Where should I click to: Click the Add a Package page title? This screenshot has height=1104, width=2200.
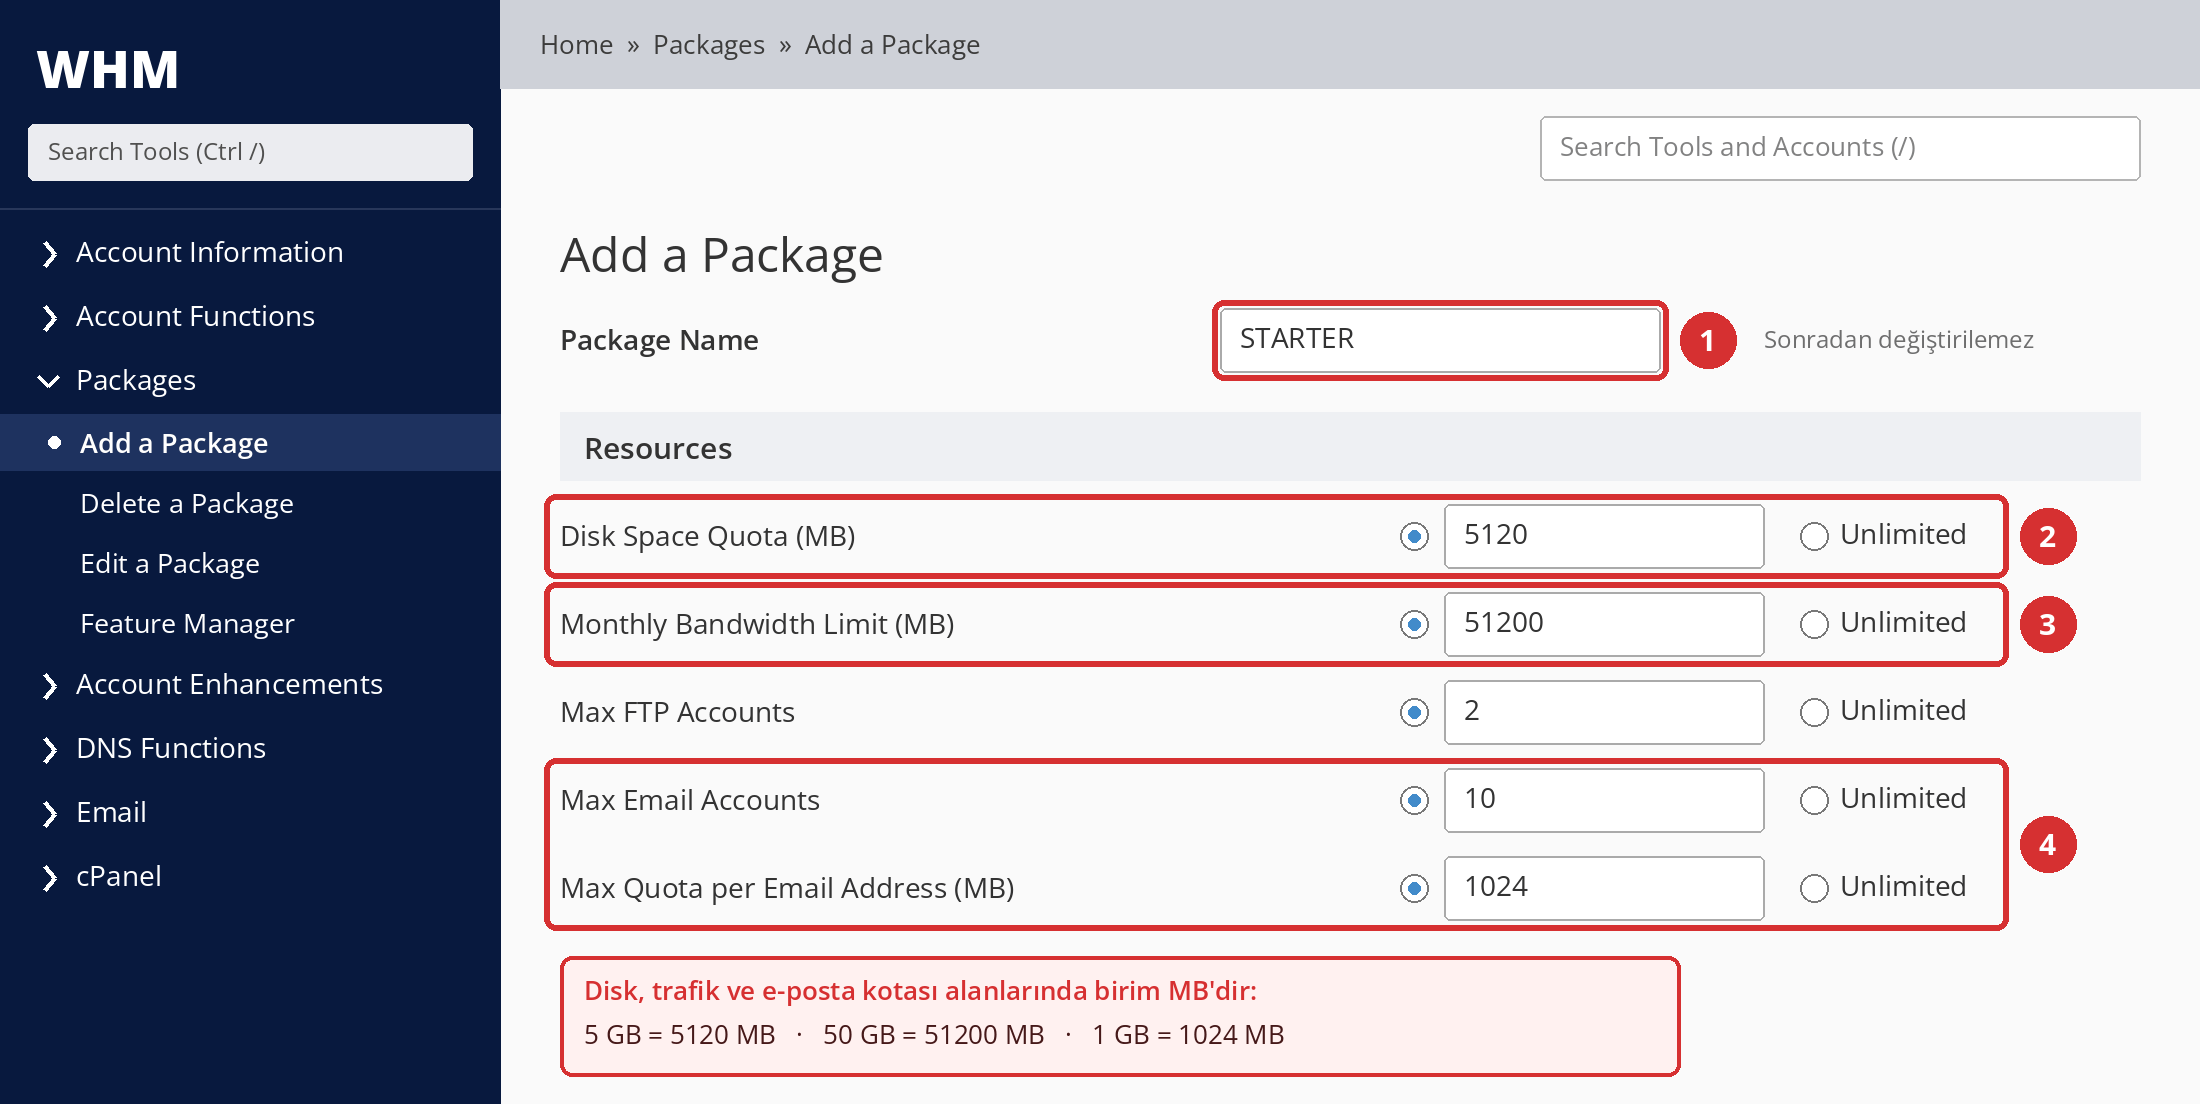pos(721,256)
